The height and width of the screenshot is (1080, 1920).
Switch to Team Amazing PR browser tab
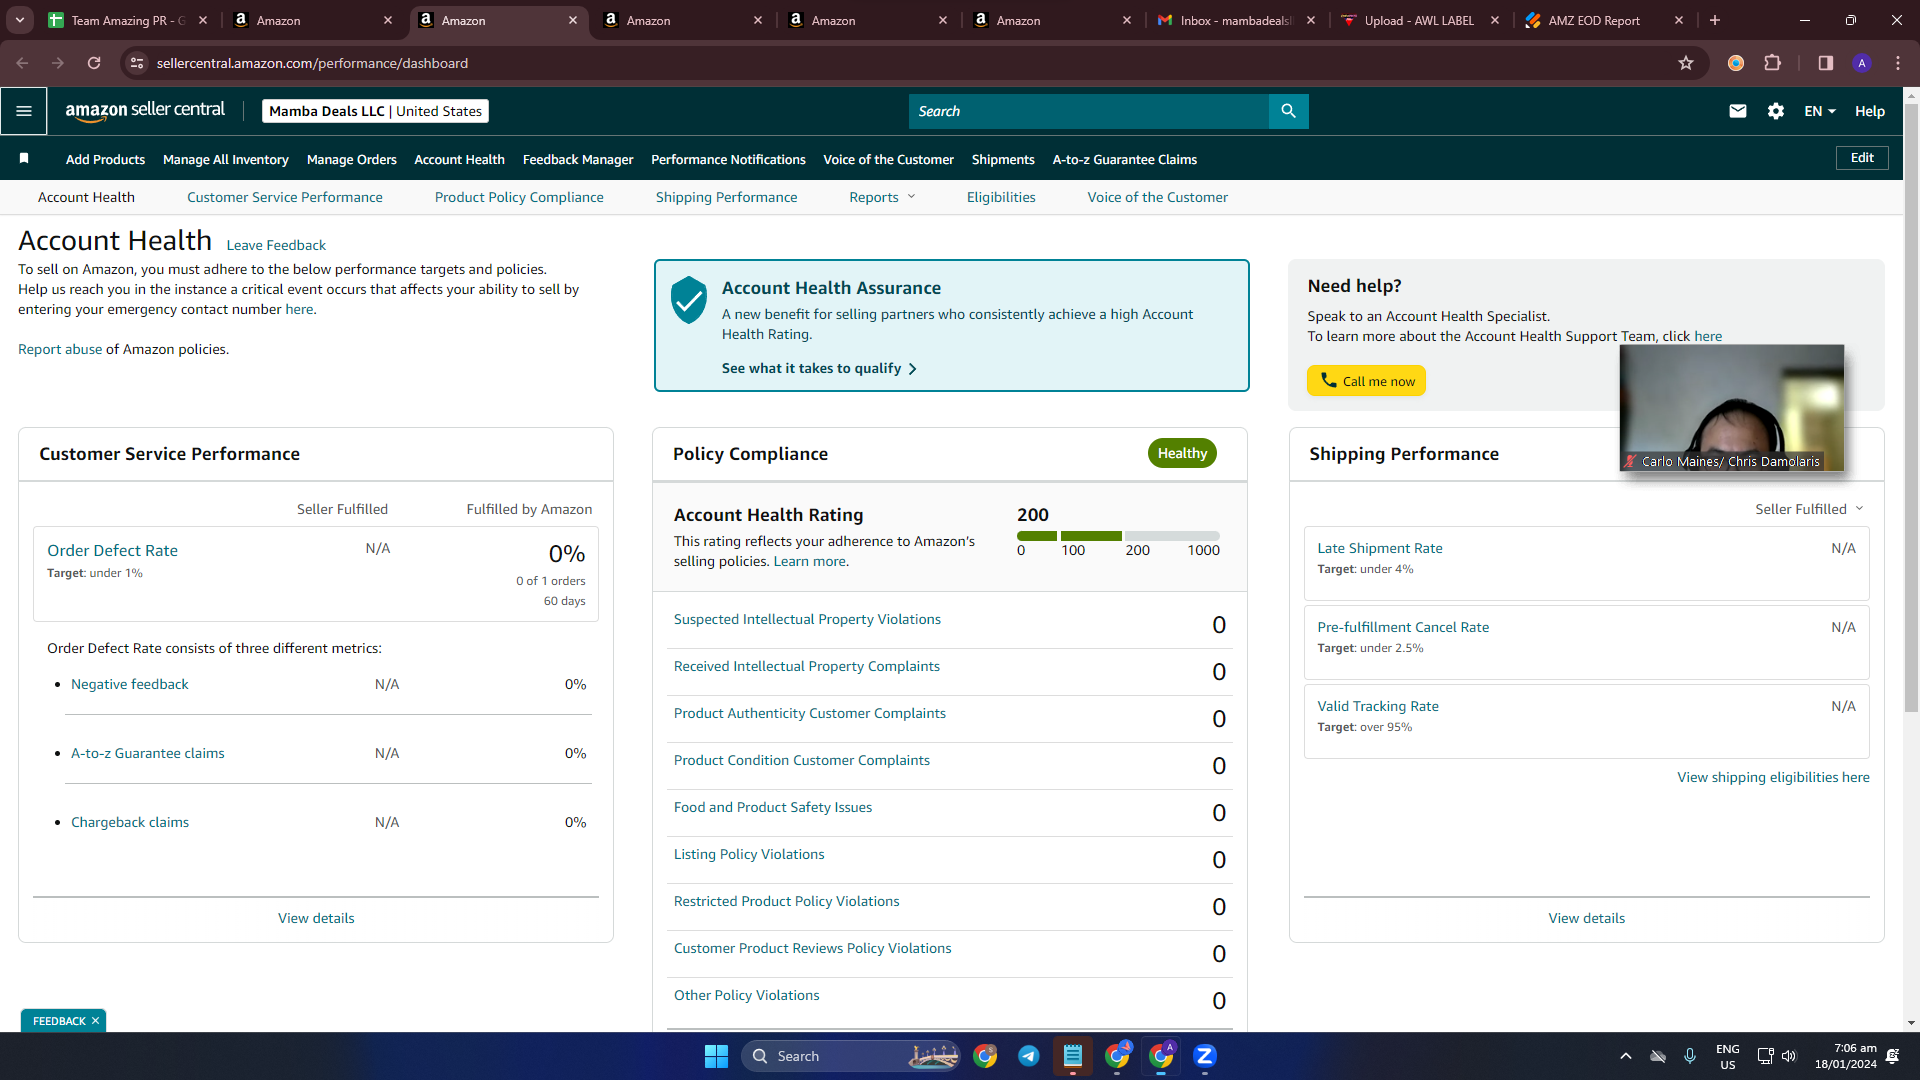[128, 20]
